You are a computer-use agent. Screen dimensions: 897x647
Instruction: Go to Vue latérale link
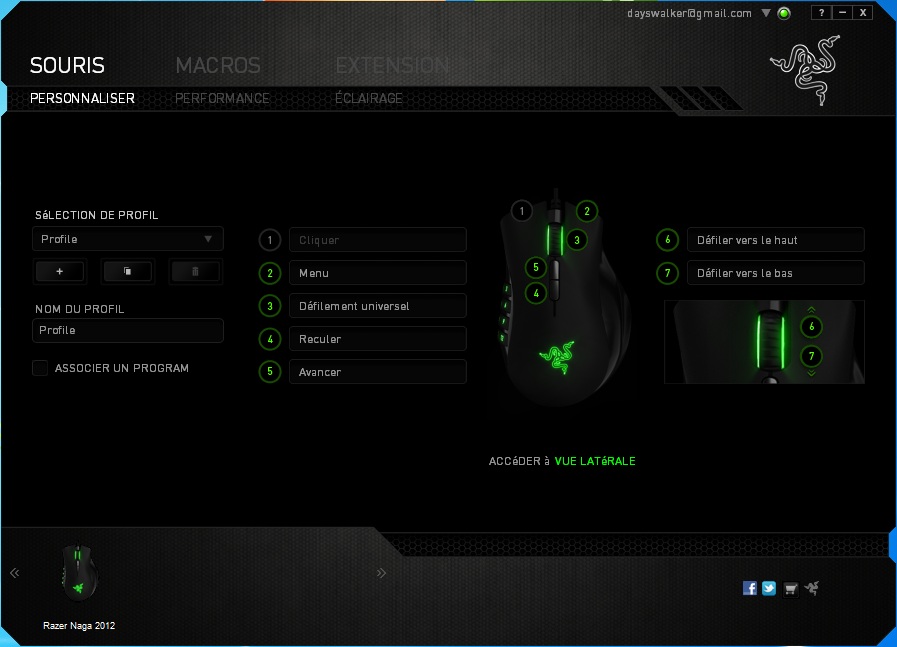coord(595,461)
